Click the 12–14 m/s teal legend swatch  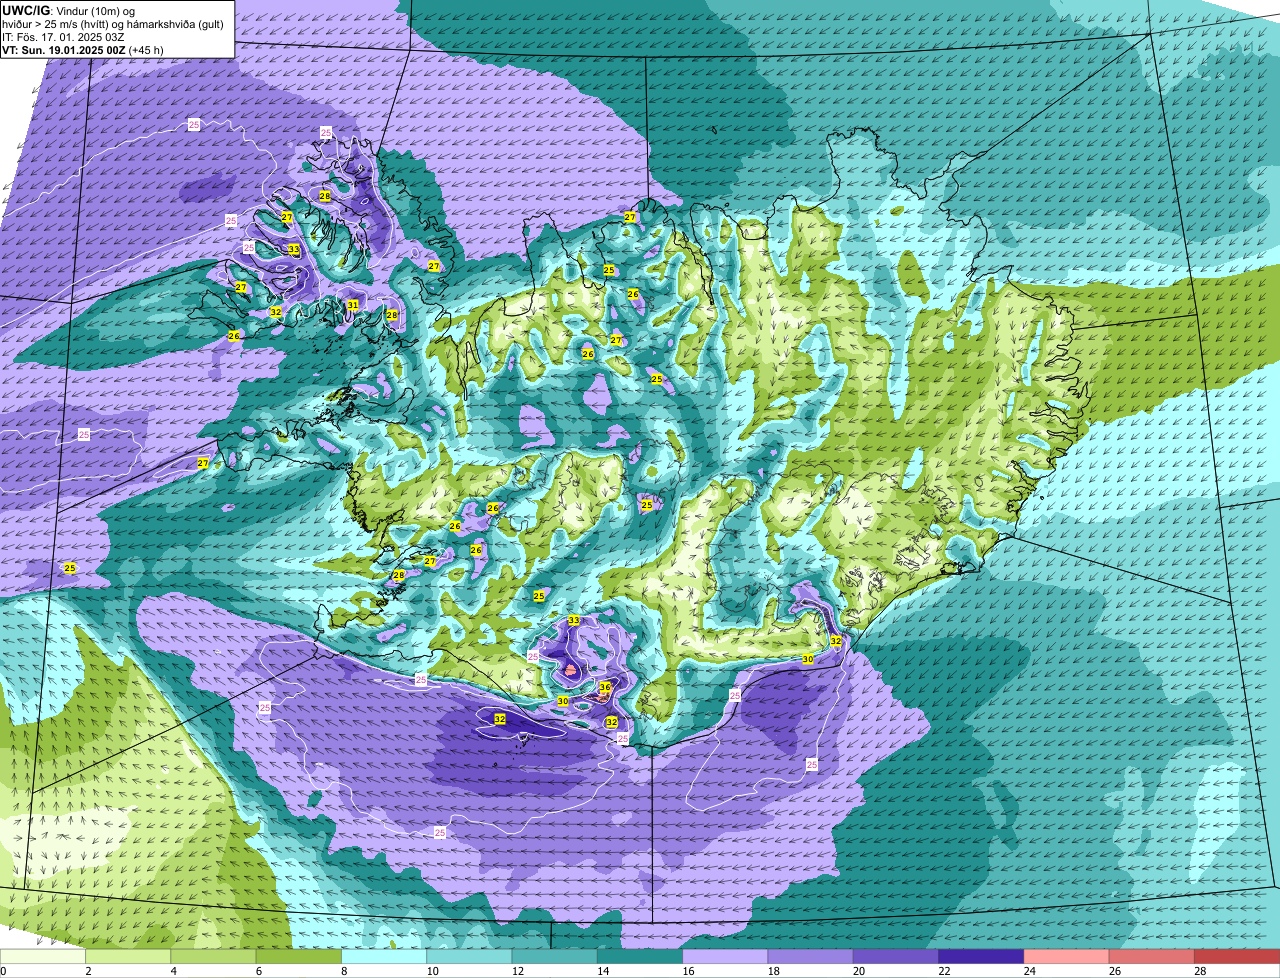555,957
